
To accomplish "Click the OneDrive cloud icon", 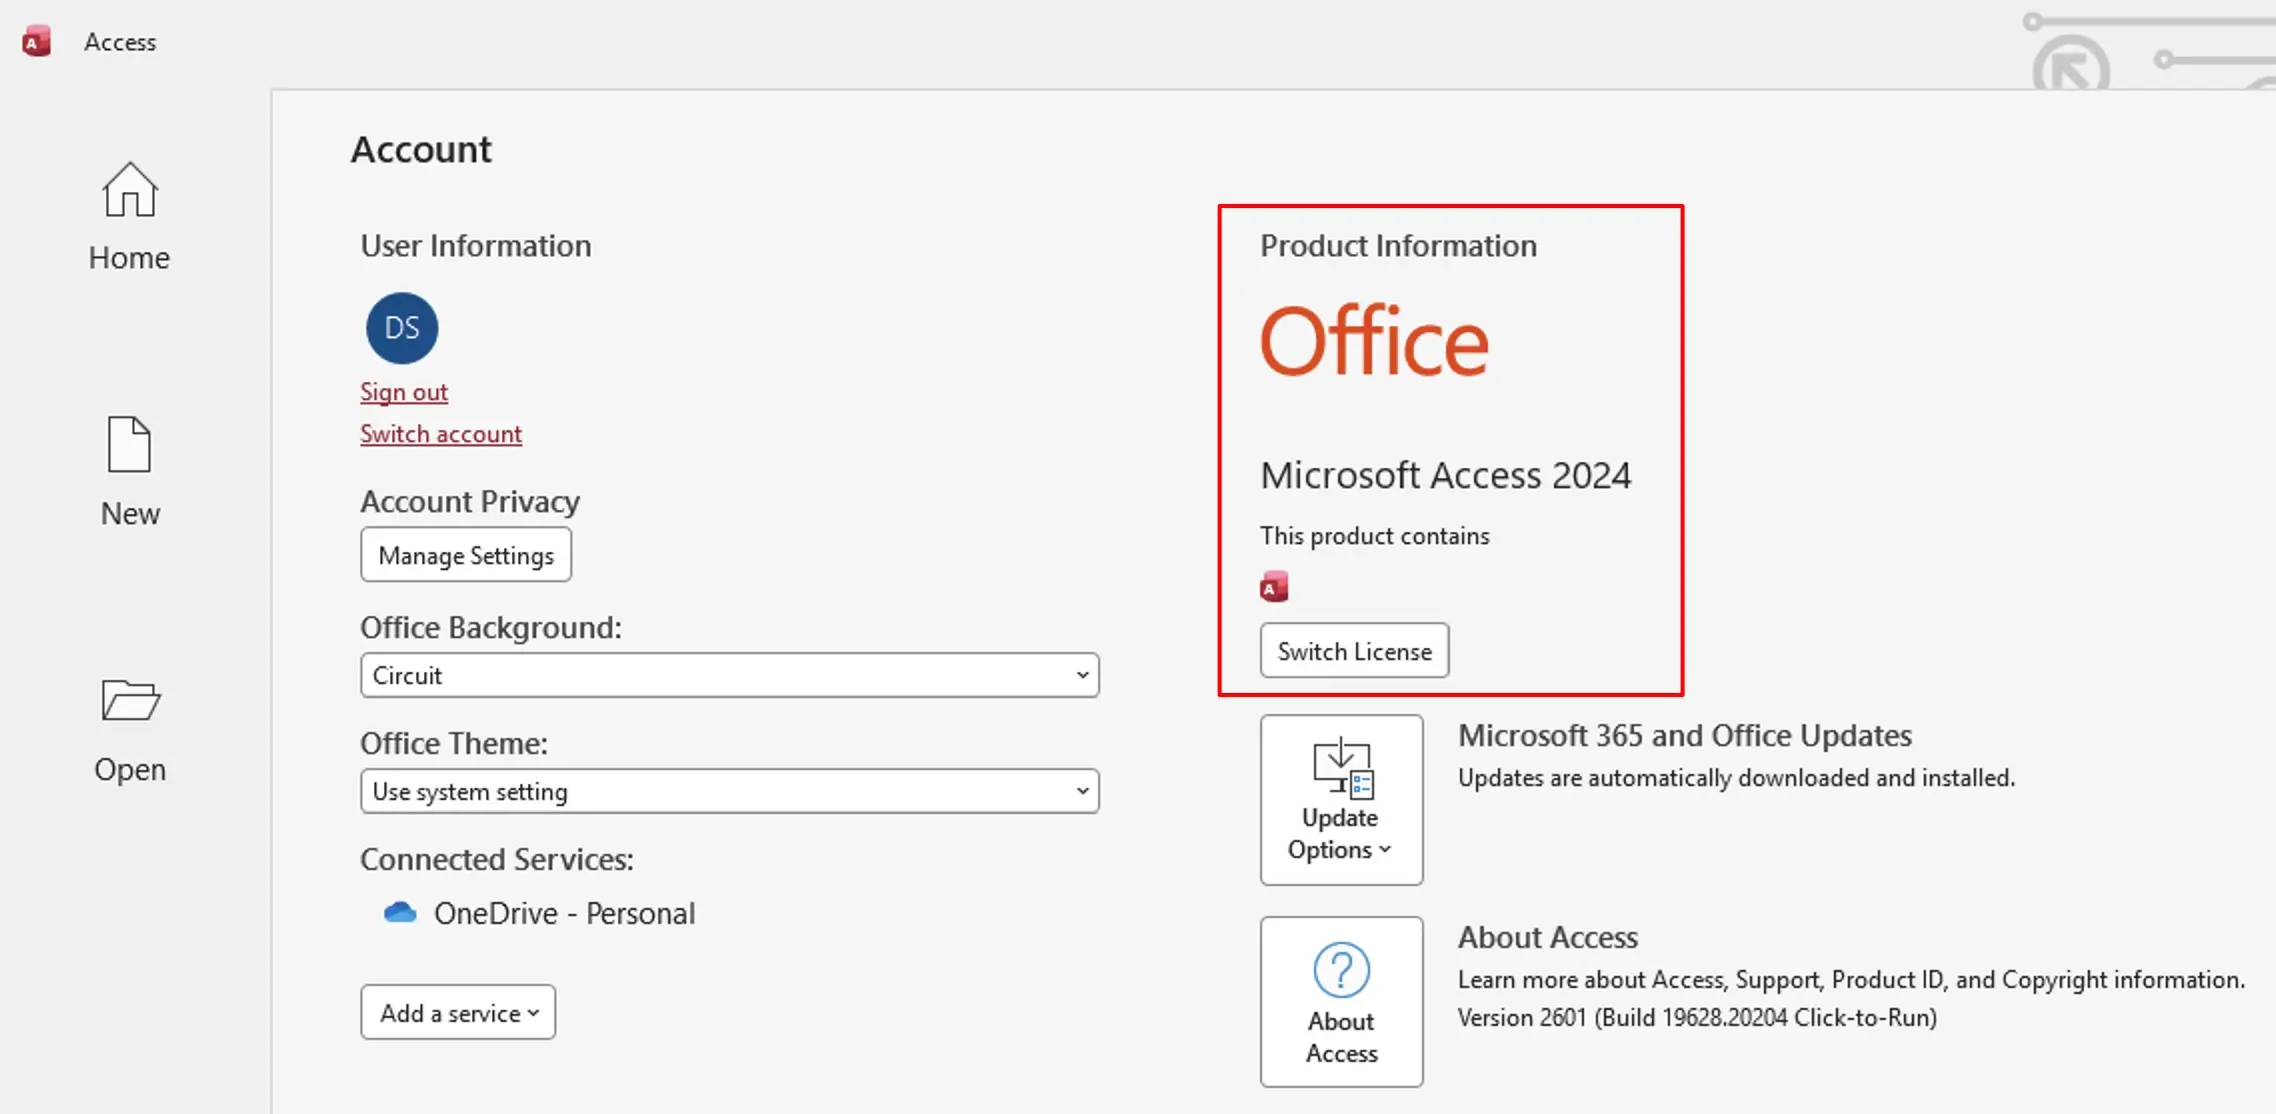I will click(400, 912).
